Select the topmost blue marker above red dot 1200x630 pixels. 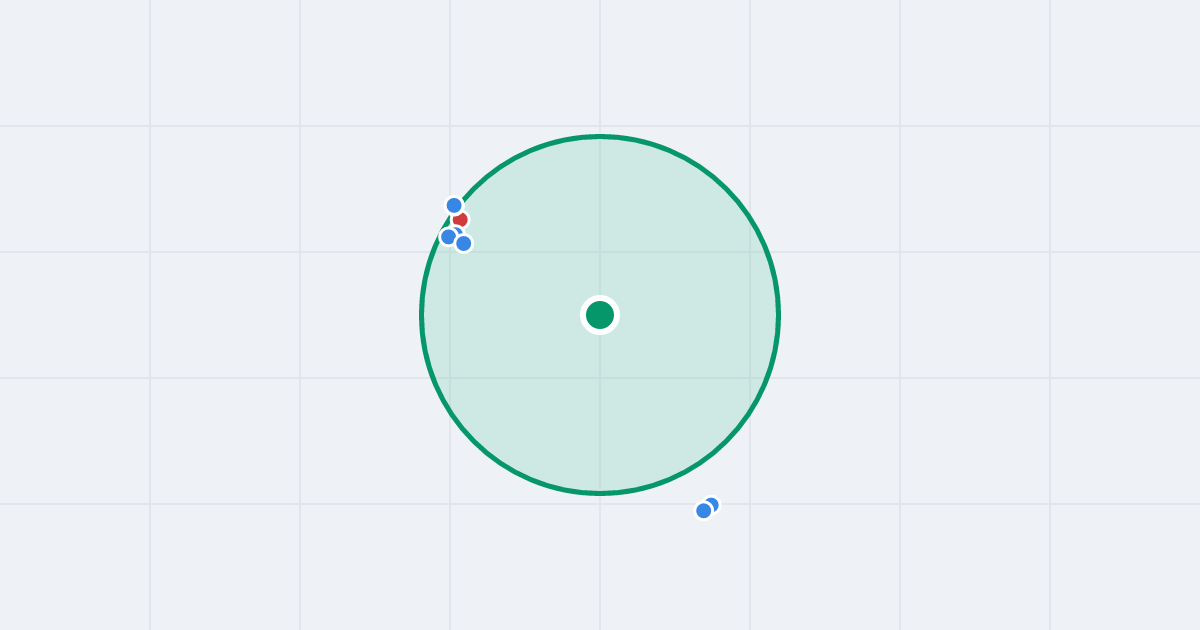[x=454, y=205]
